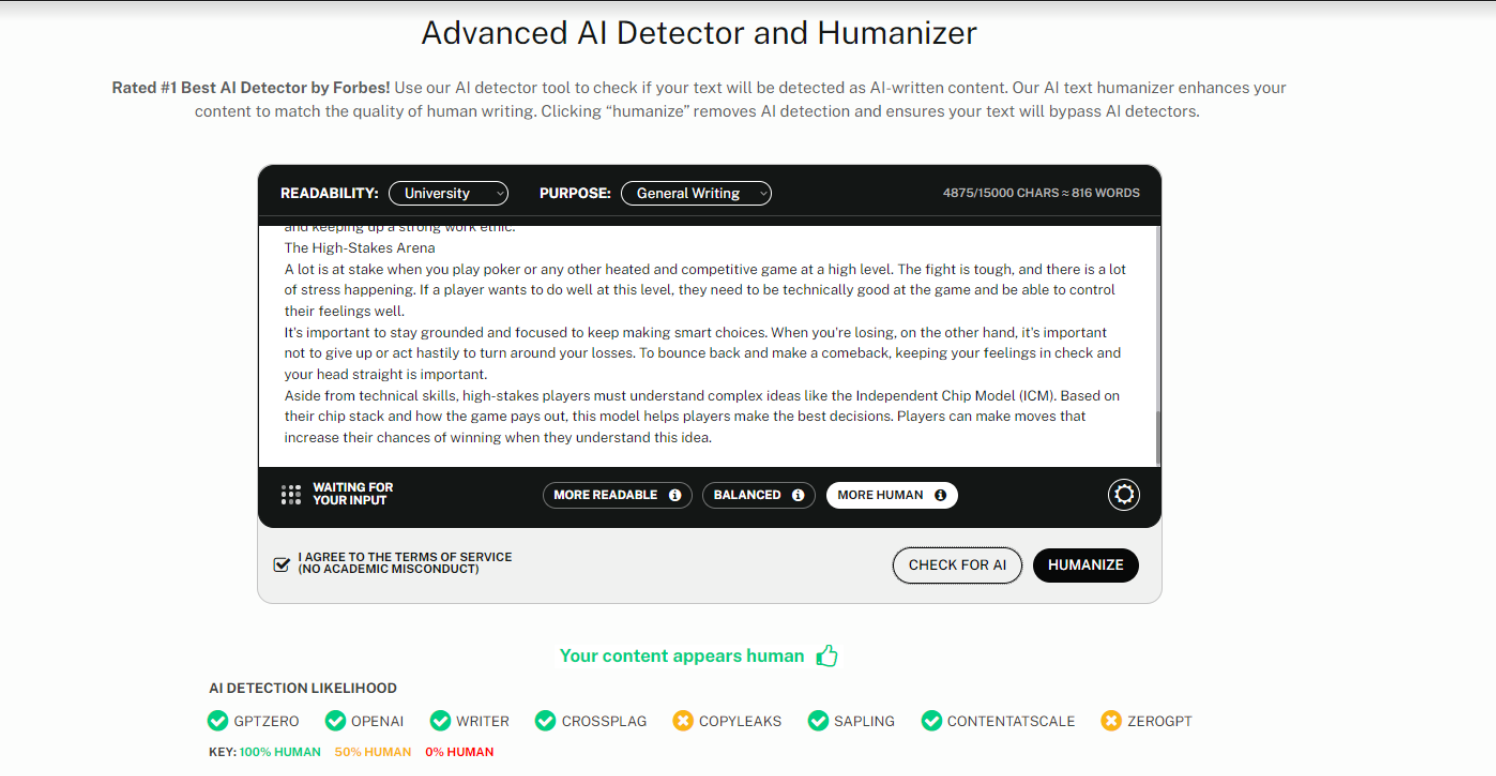The image size is (1496, 776).
Task: Click the ZeroGPT orange X icon
Action: pyautogui.click(x=1111, y=721)
